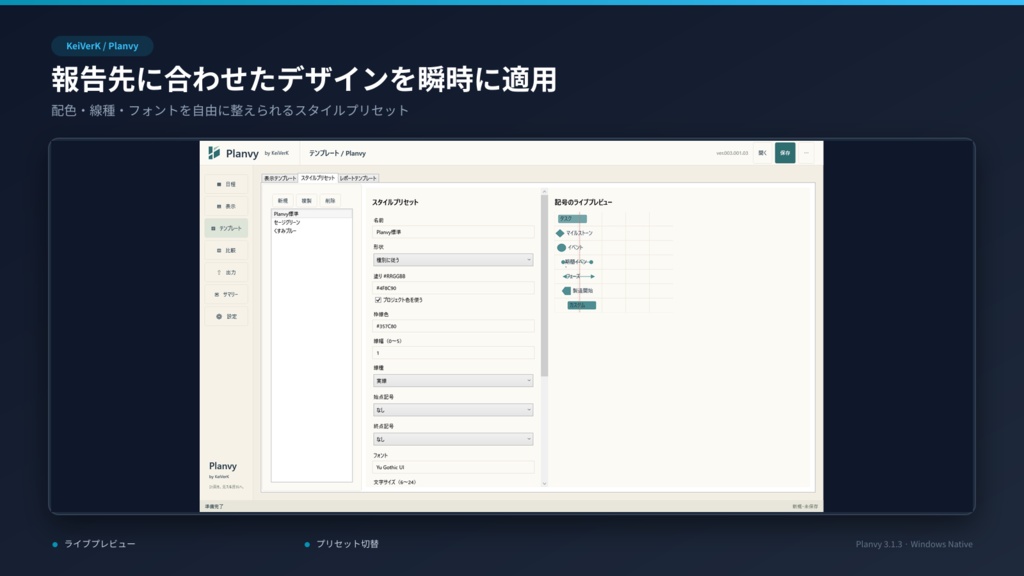
Task: Click the 塗り #RRGGBB color input
Action: (453, 287)
